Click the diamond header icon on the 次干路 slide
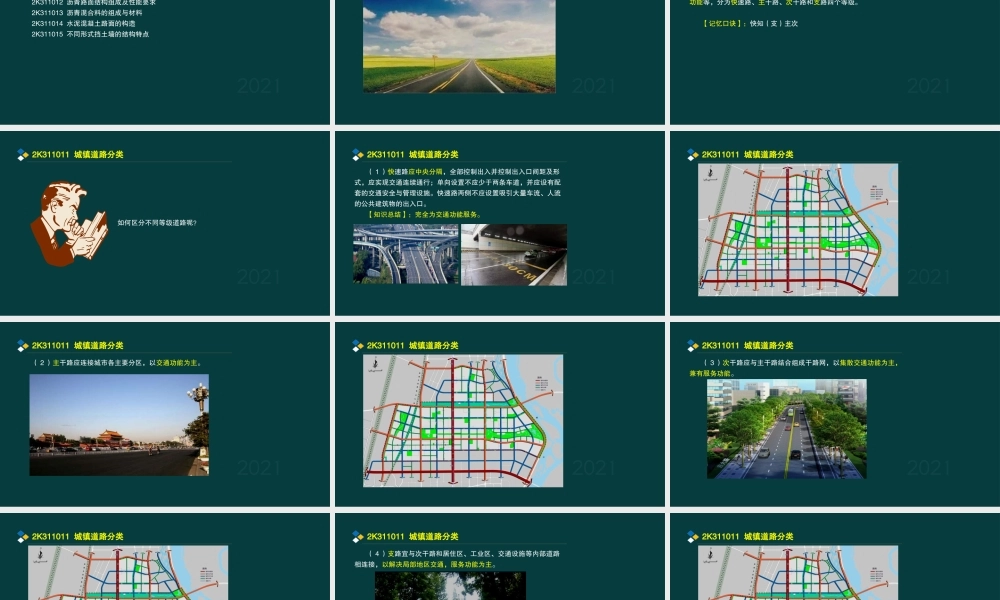The height and width of the screenshot is (600, 1000). (691, 345)
